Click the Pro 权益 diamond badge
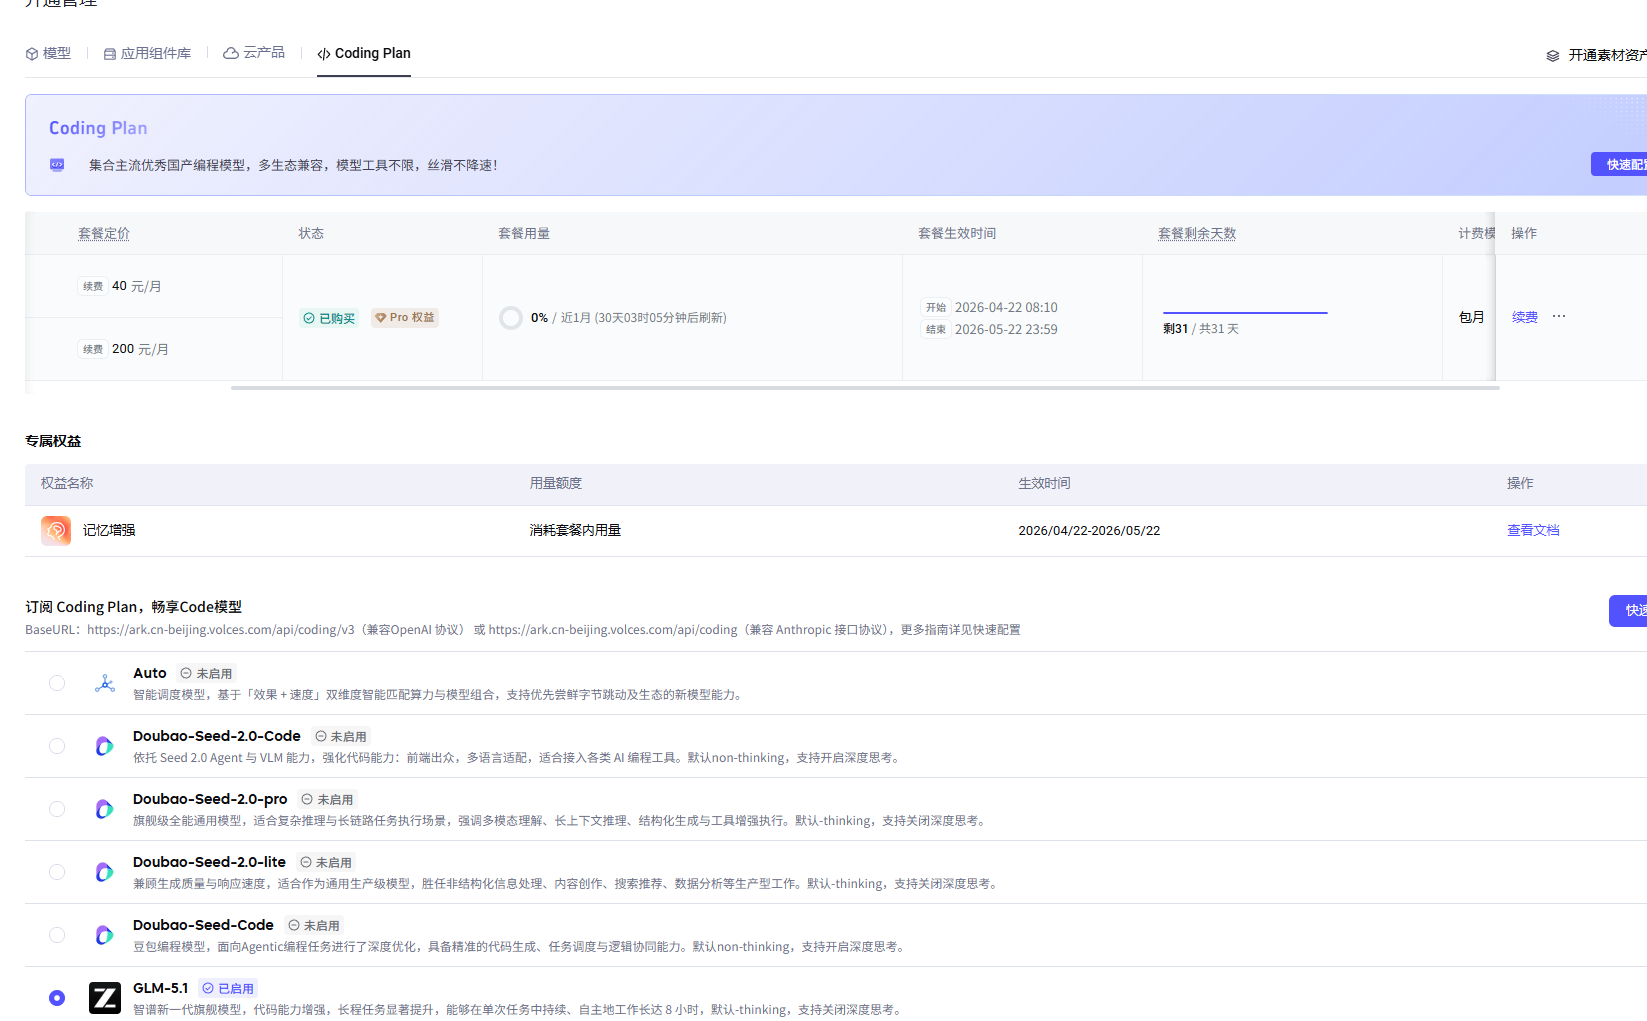Screen dimensions: 1647x1021 tap(405, 318)
